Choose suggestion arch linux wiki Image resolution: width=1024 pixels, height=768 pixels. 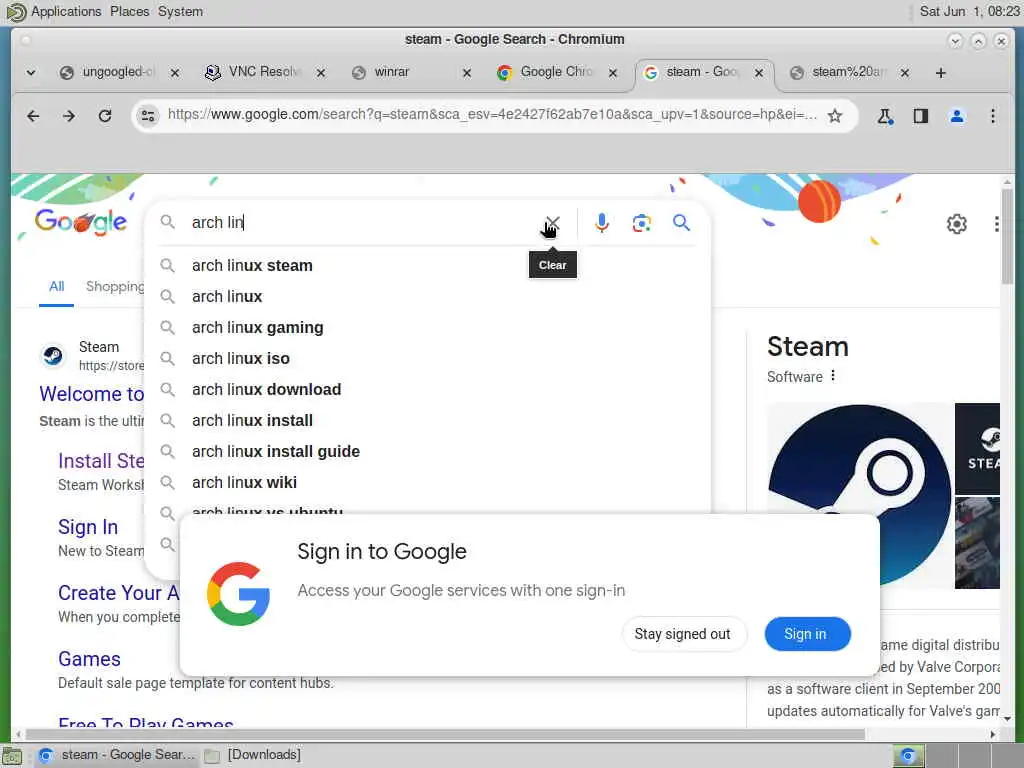click(428, 483)
